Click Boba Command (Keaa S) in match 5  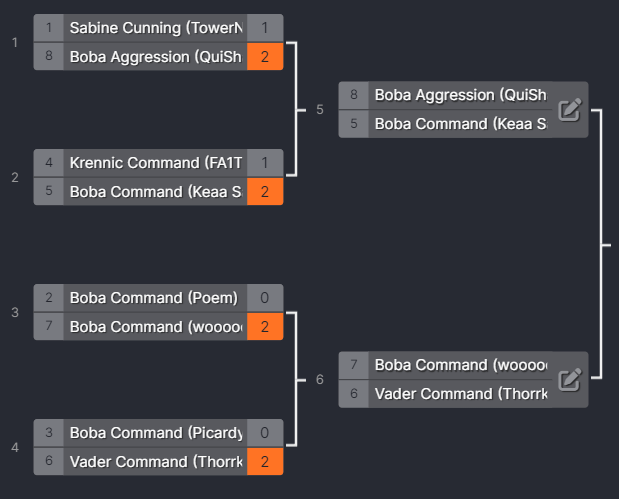tap(460, 124)
